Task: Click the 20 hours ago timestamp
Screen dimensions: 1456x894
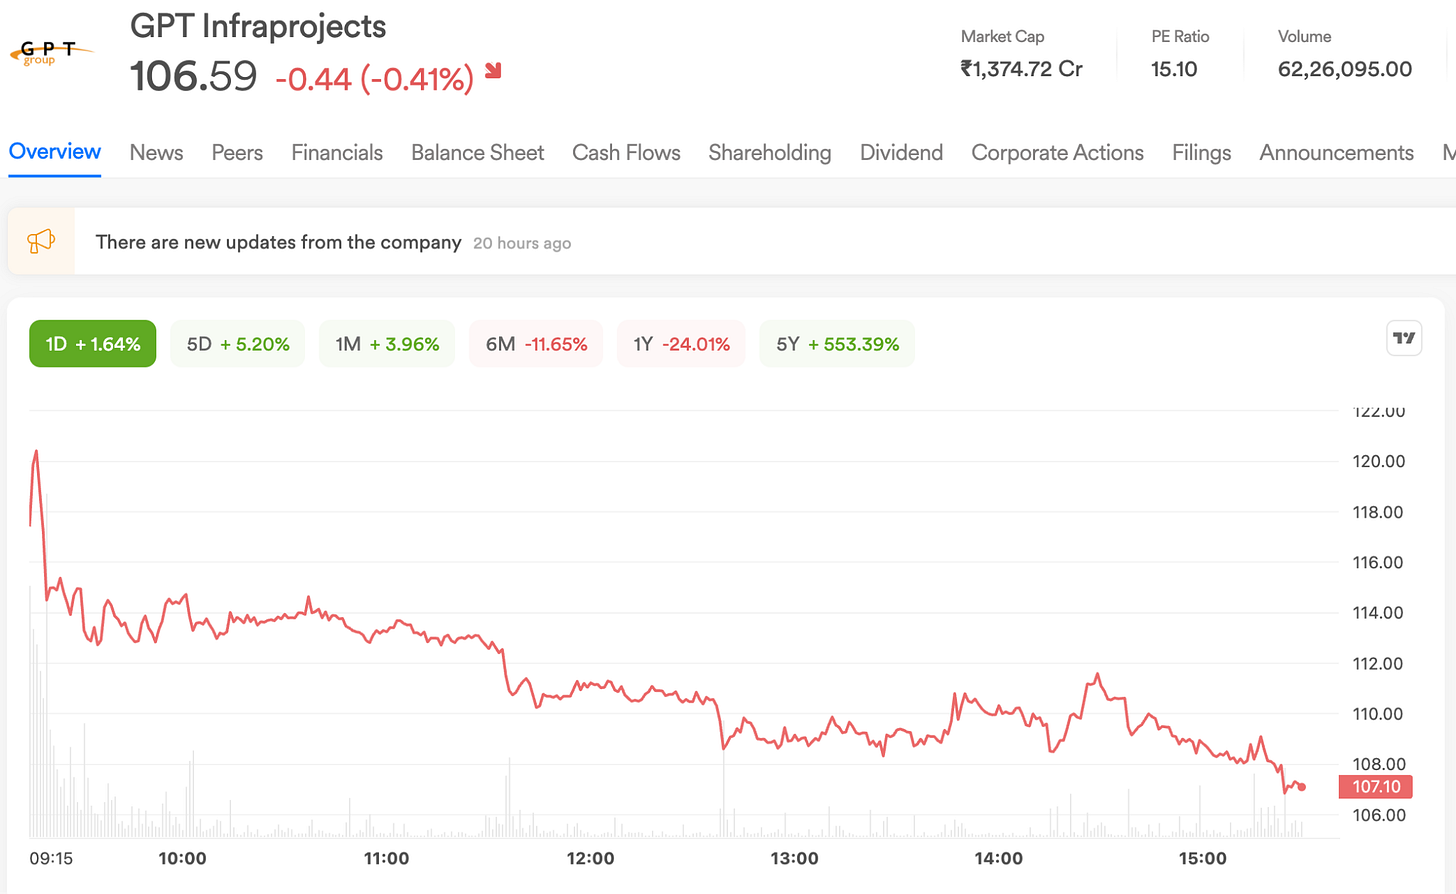Action: (x=522, y=243)
